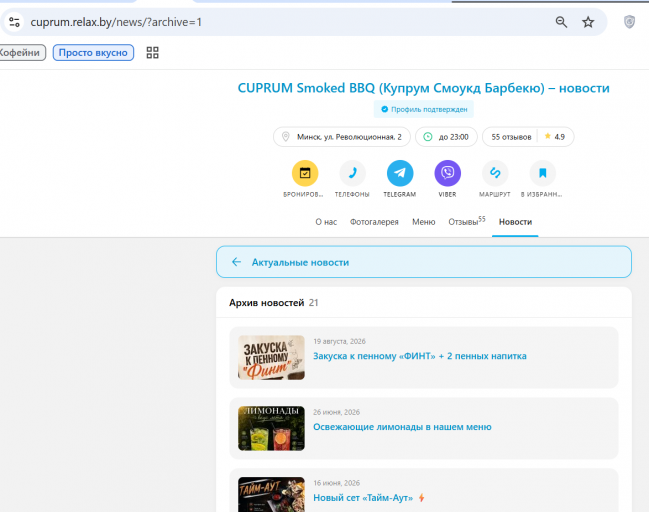Click the Профиль подтвержден badge
Screen dimensions: 649x512
[424, 109]
